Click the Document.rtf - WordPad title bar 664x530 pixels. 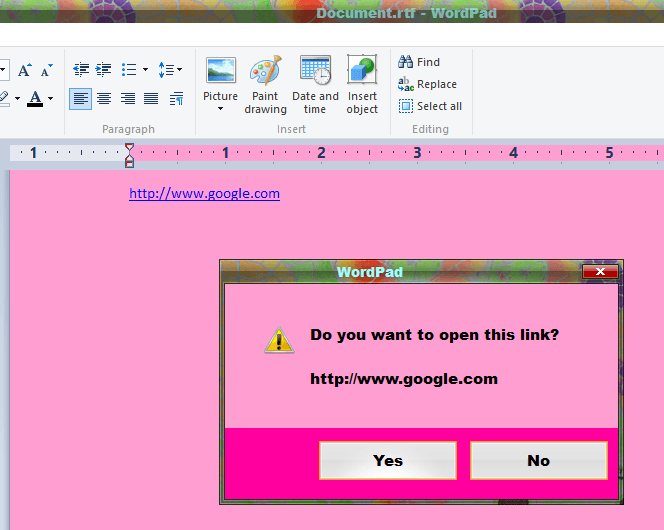click(x=407, y=13)
